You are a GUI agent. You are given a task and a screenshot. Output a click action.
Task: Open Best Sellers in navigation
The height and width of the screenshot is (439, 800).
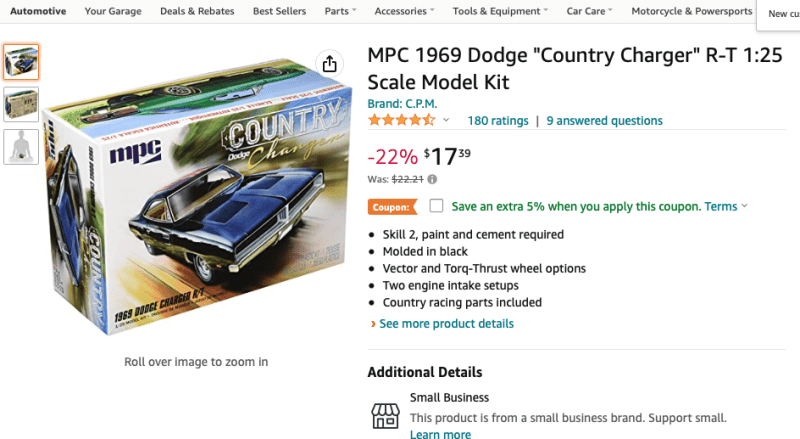(280, 11)
